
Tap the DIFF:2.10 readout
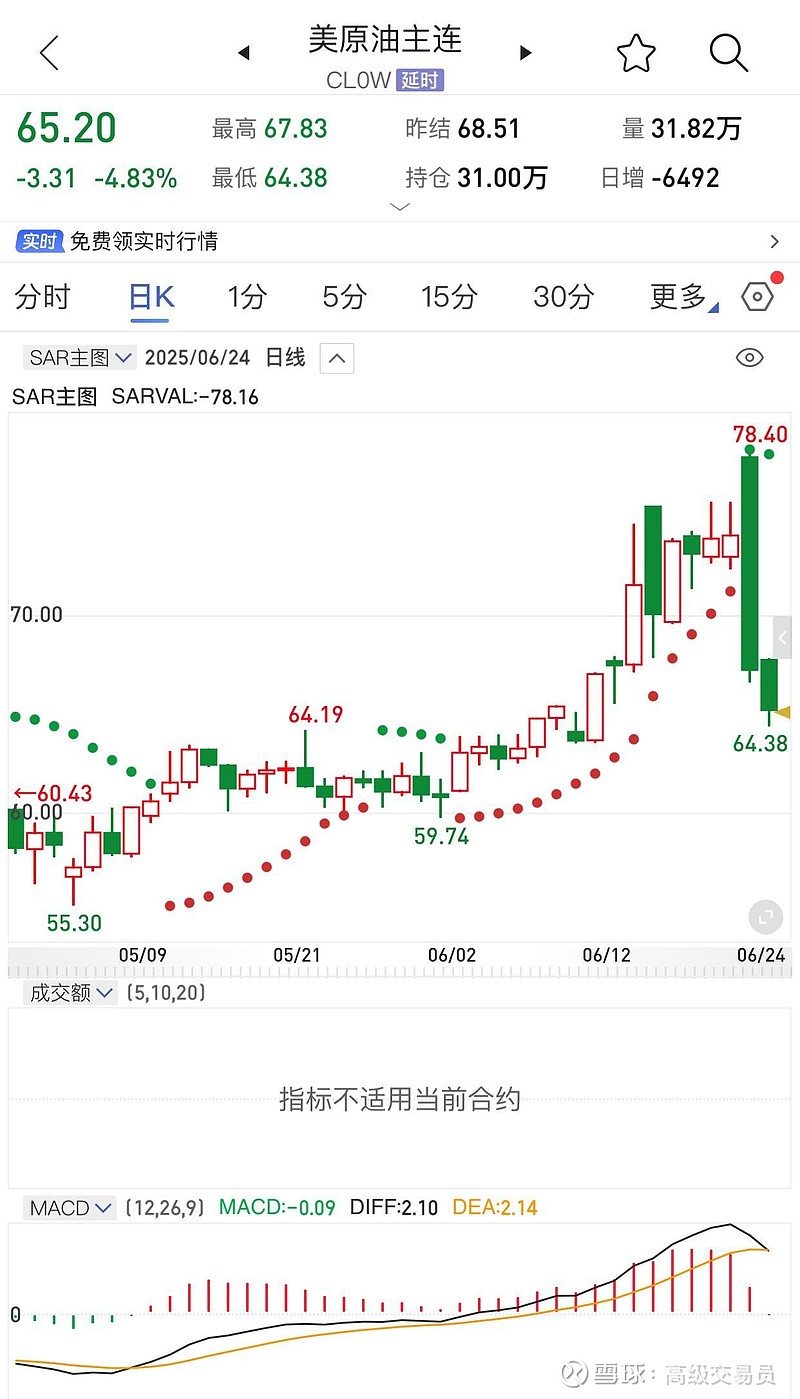[x=394, y=1208]
